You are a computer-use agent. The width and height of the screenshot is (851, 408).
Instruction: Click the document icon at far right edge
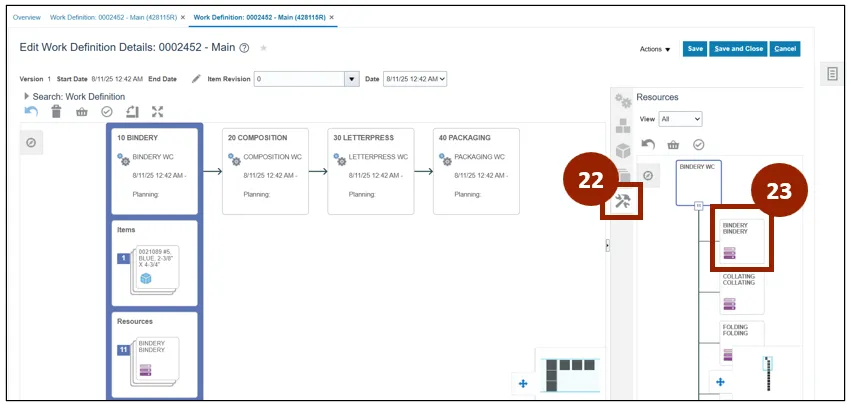(x=832, y=74)
